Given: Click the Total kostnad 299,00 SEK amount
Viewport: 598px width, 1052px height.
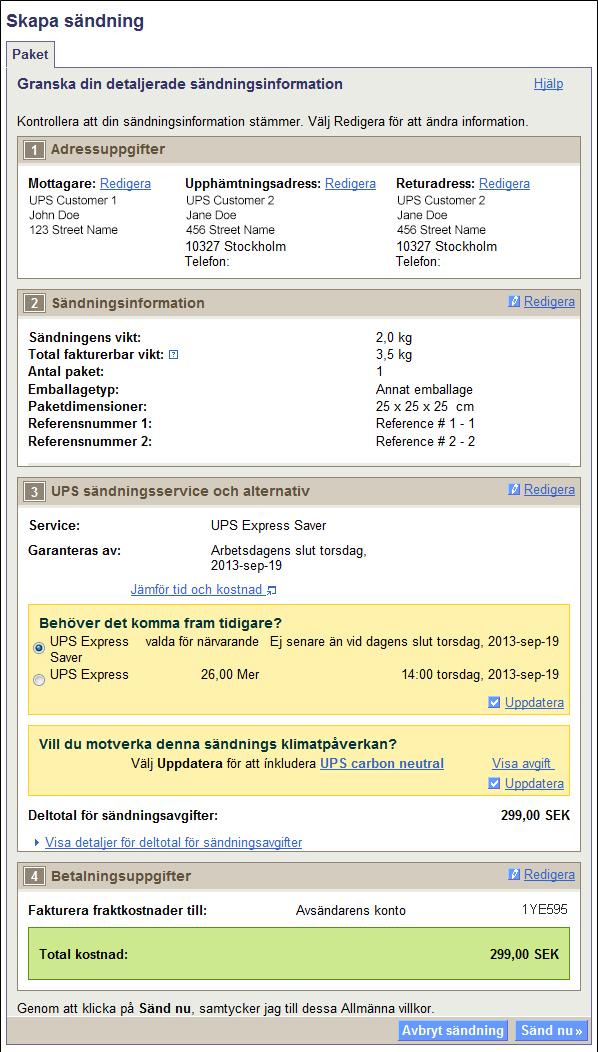Looking at the screenshot, I should (524, 954).
